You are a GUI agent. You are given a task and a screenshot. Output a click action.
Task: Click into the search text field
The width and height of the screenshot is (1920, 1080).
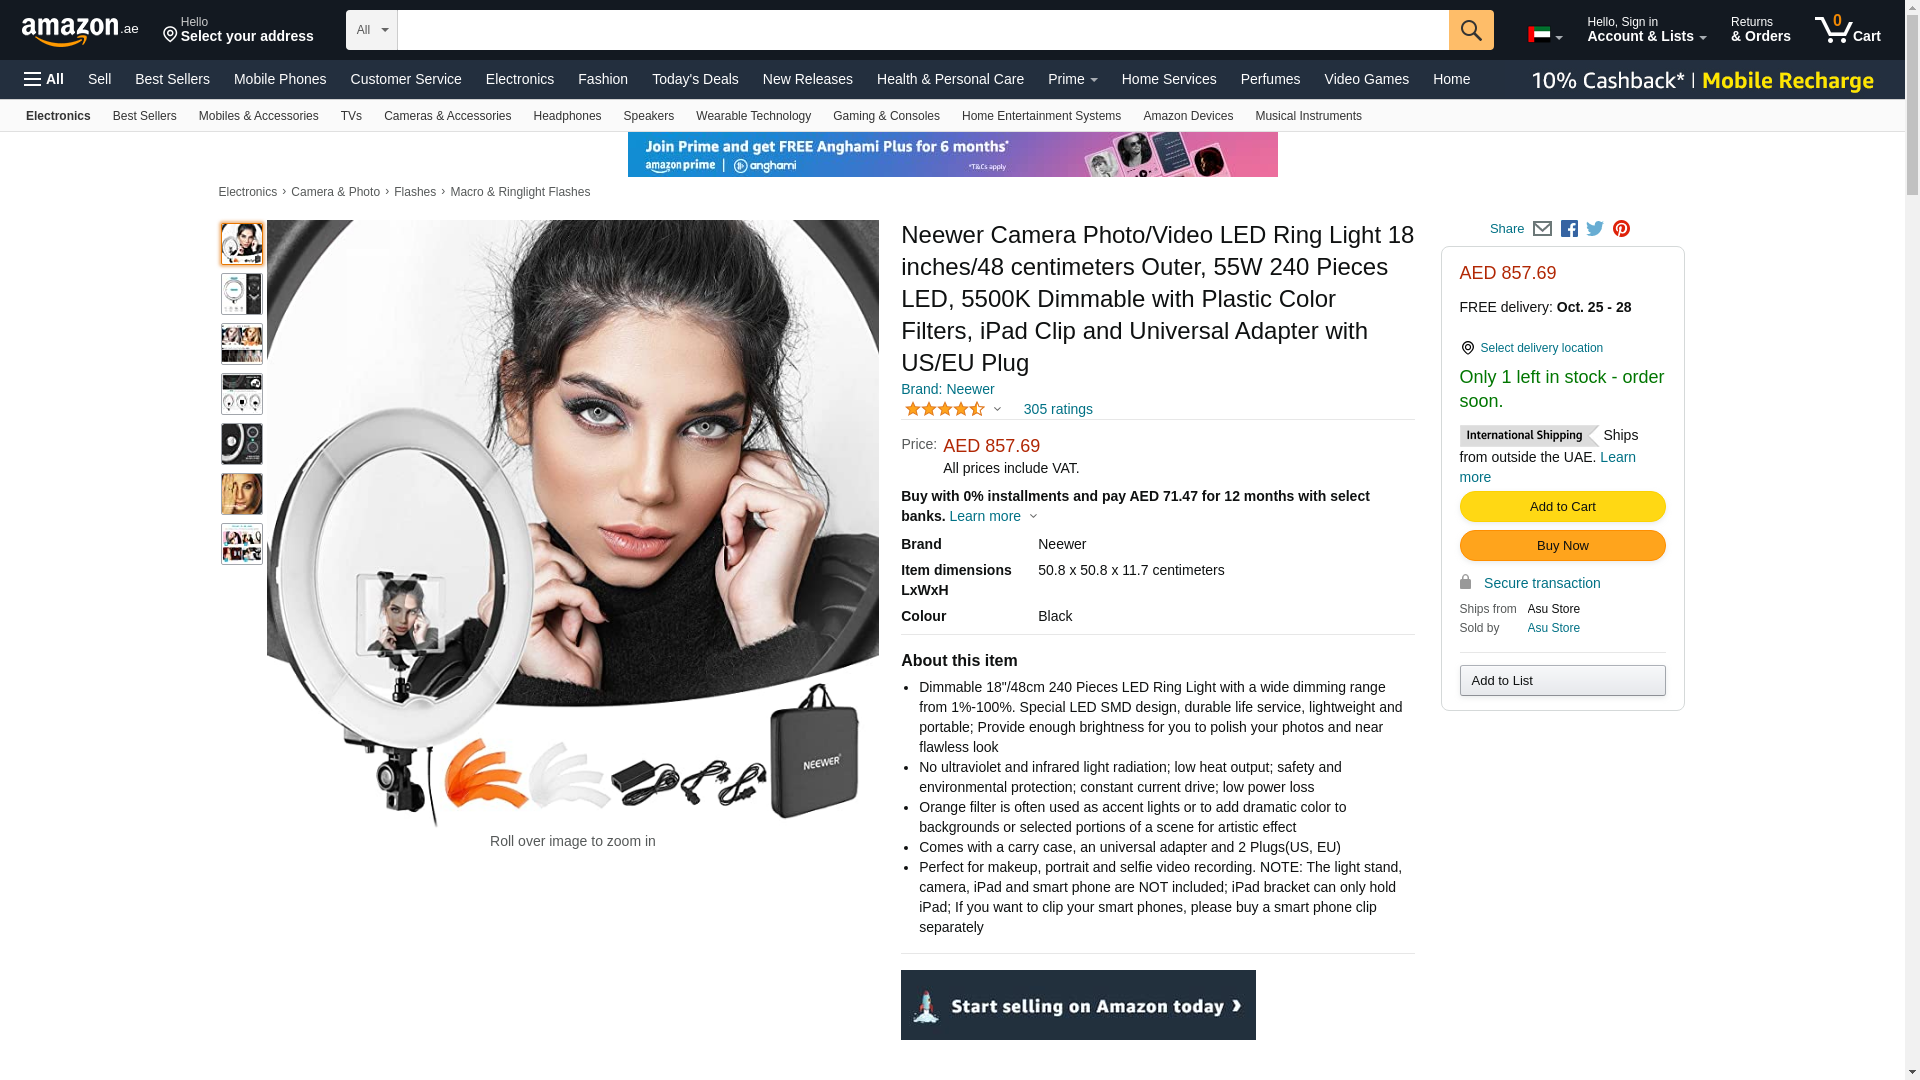coord(923,30)
